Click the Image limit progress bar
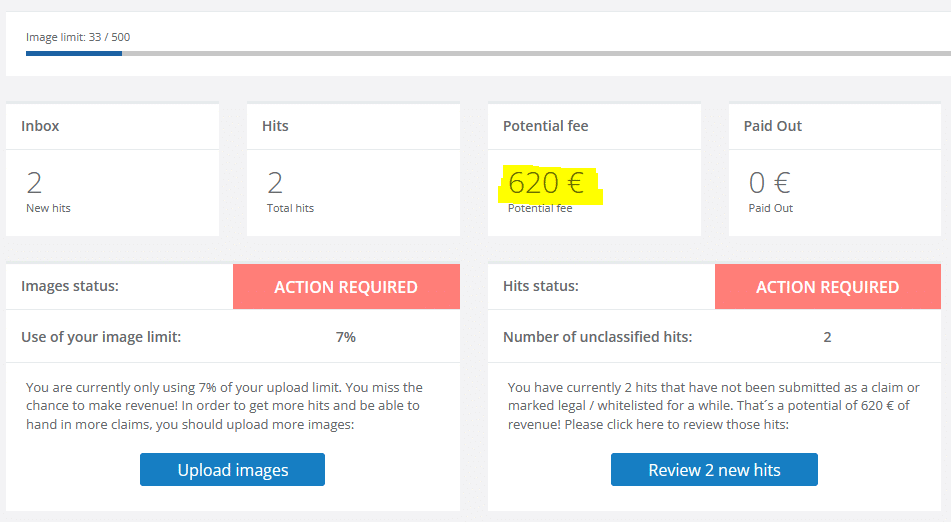 point(480,53)
